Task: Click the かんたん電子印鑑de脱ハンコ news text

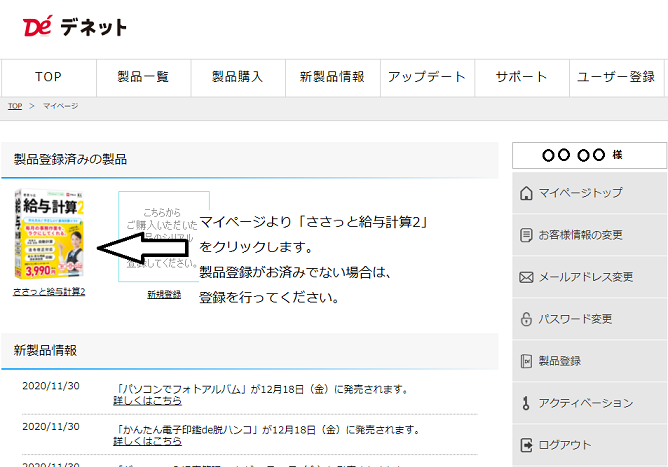Action: 268,430
